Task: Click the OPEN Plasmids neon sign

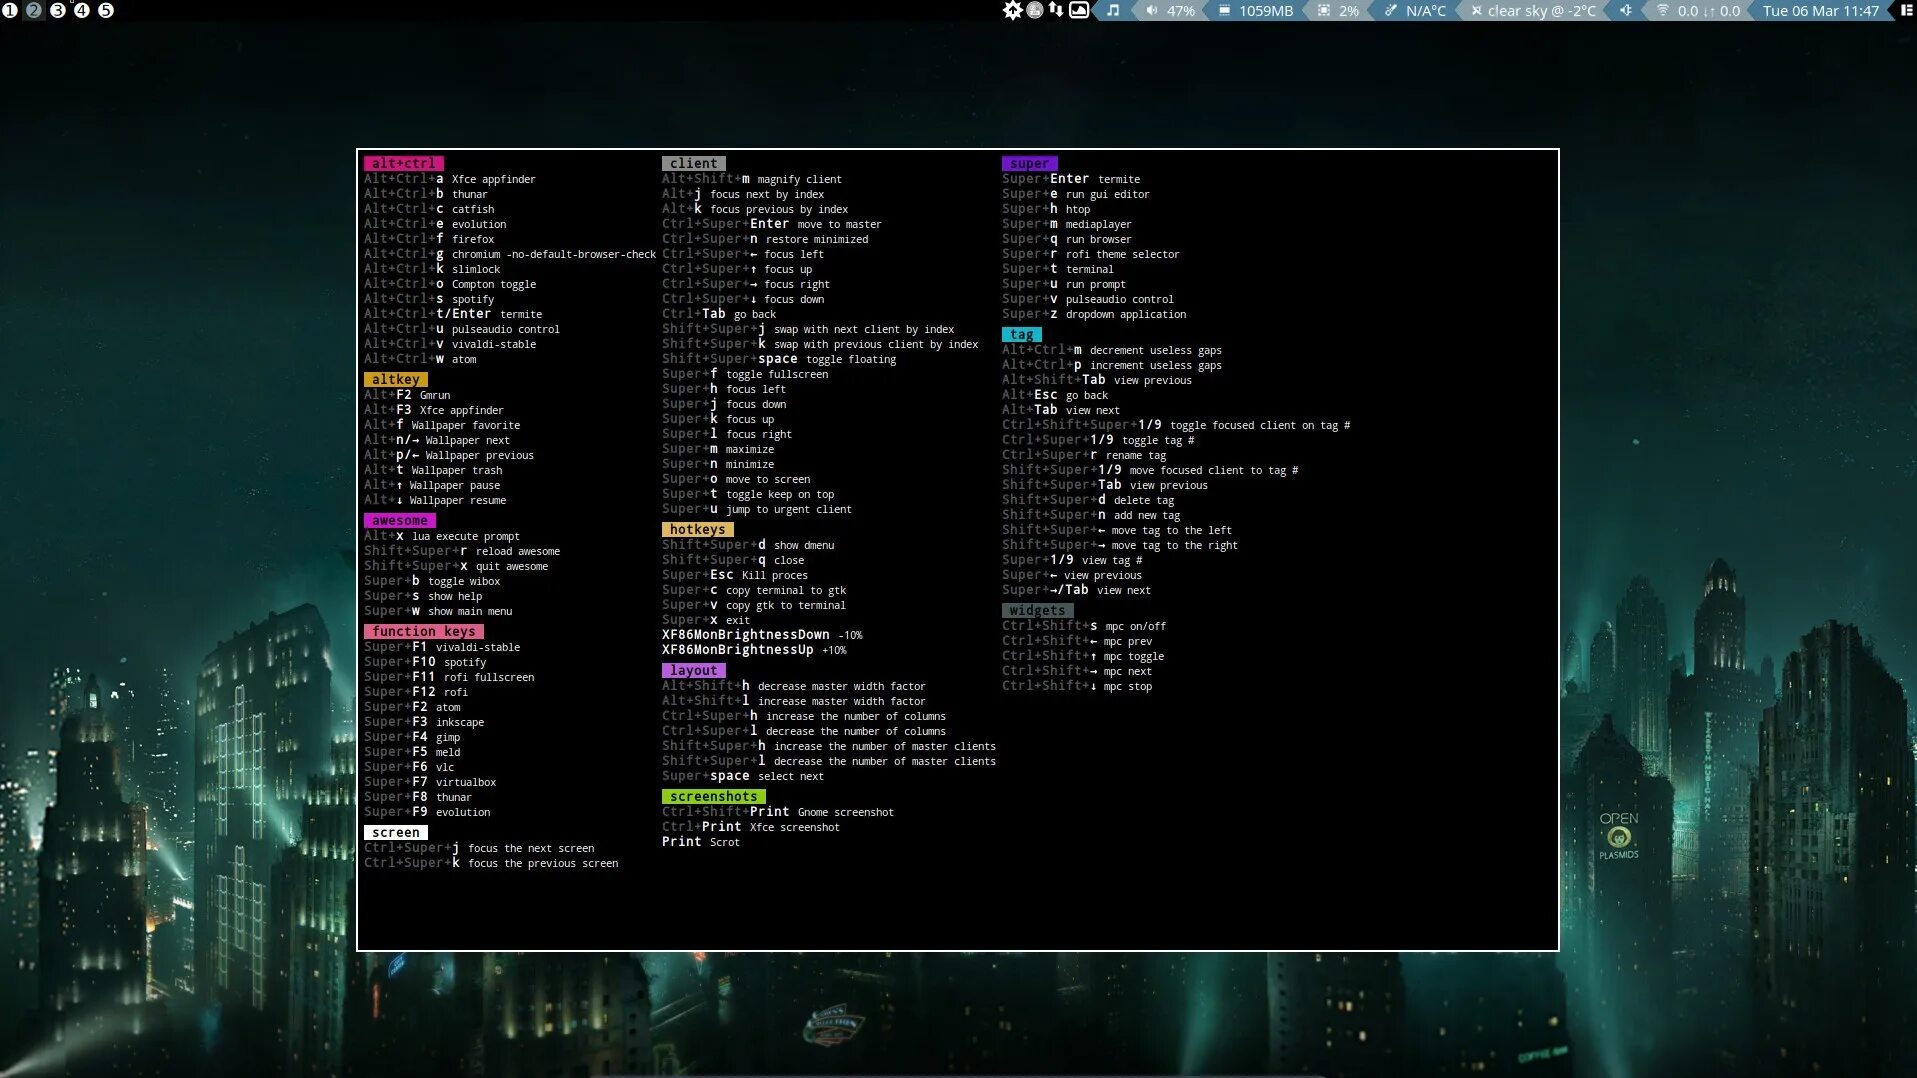Action: click(1619, 836)
